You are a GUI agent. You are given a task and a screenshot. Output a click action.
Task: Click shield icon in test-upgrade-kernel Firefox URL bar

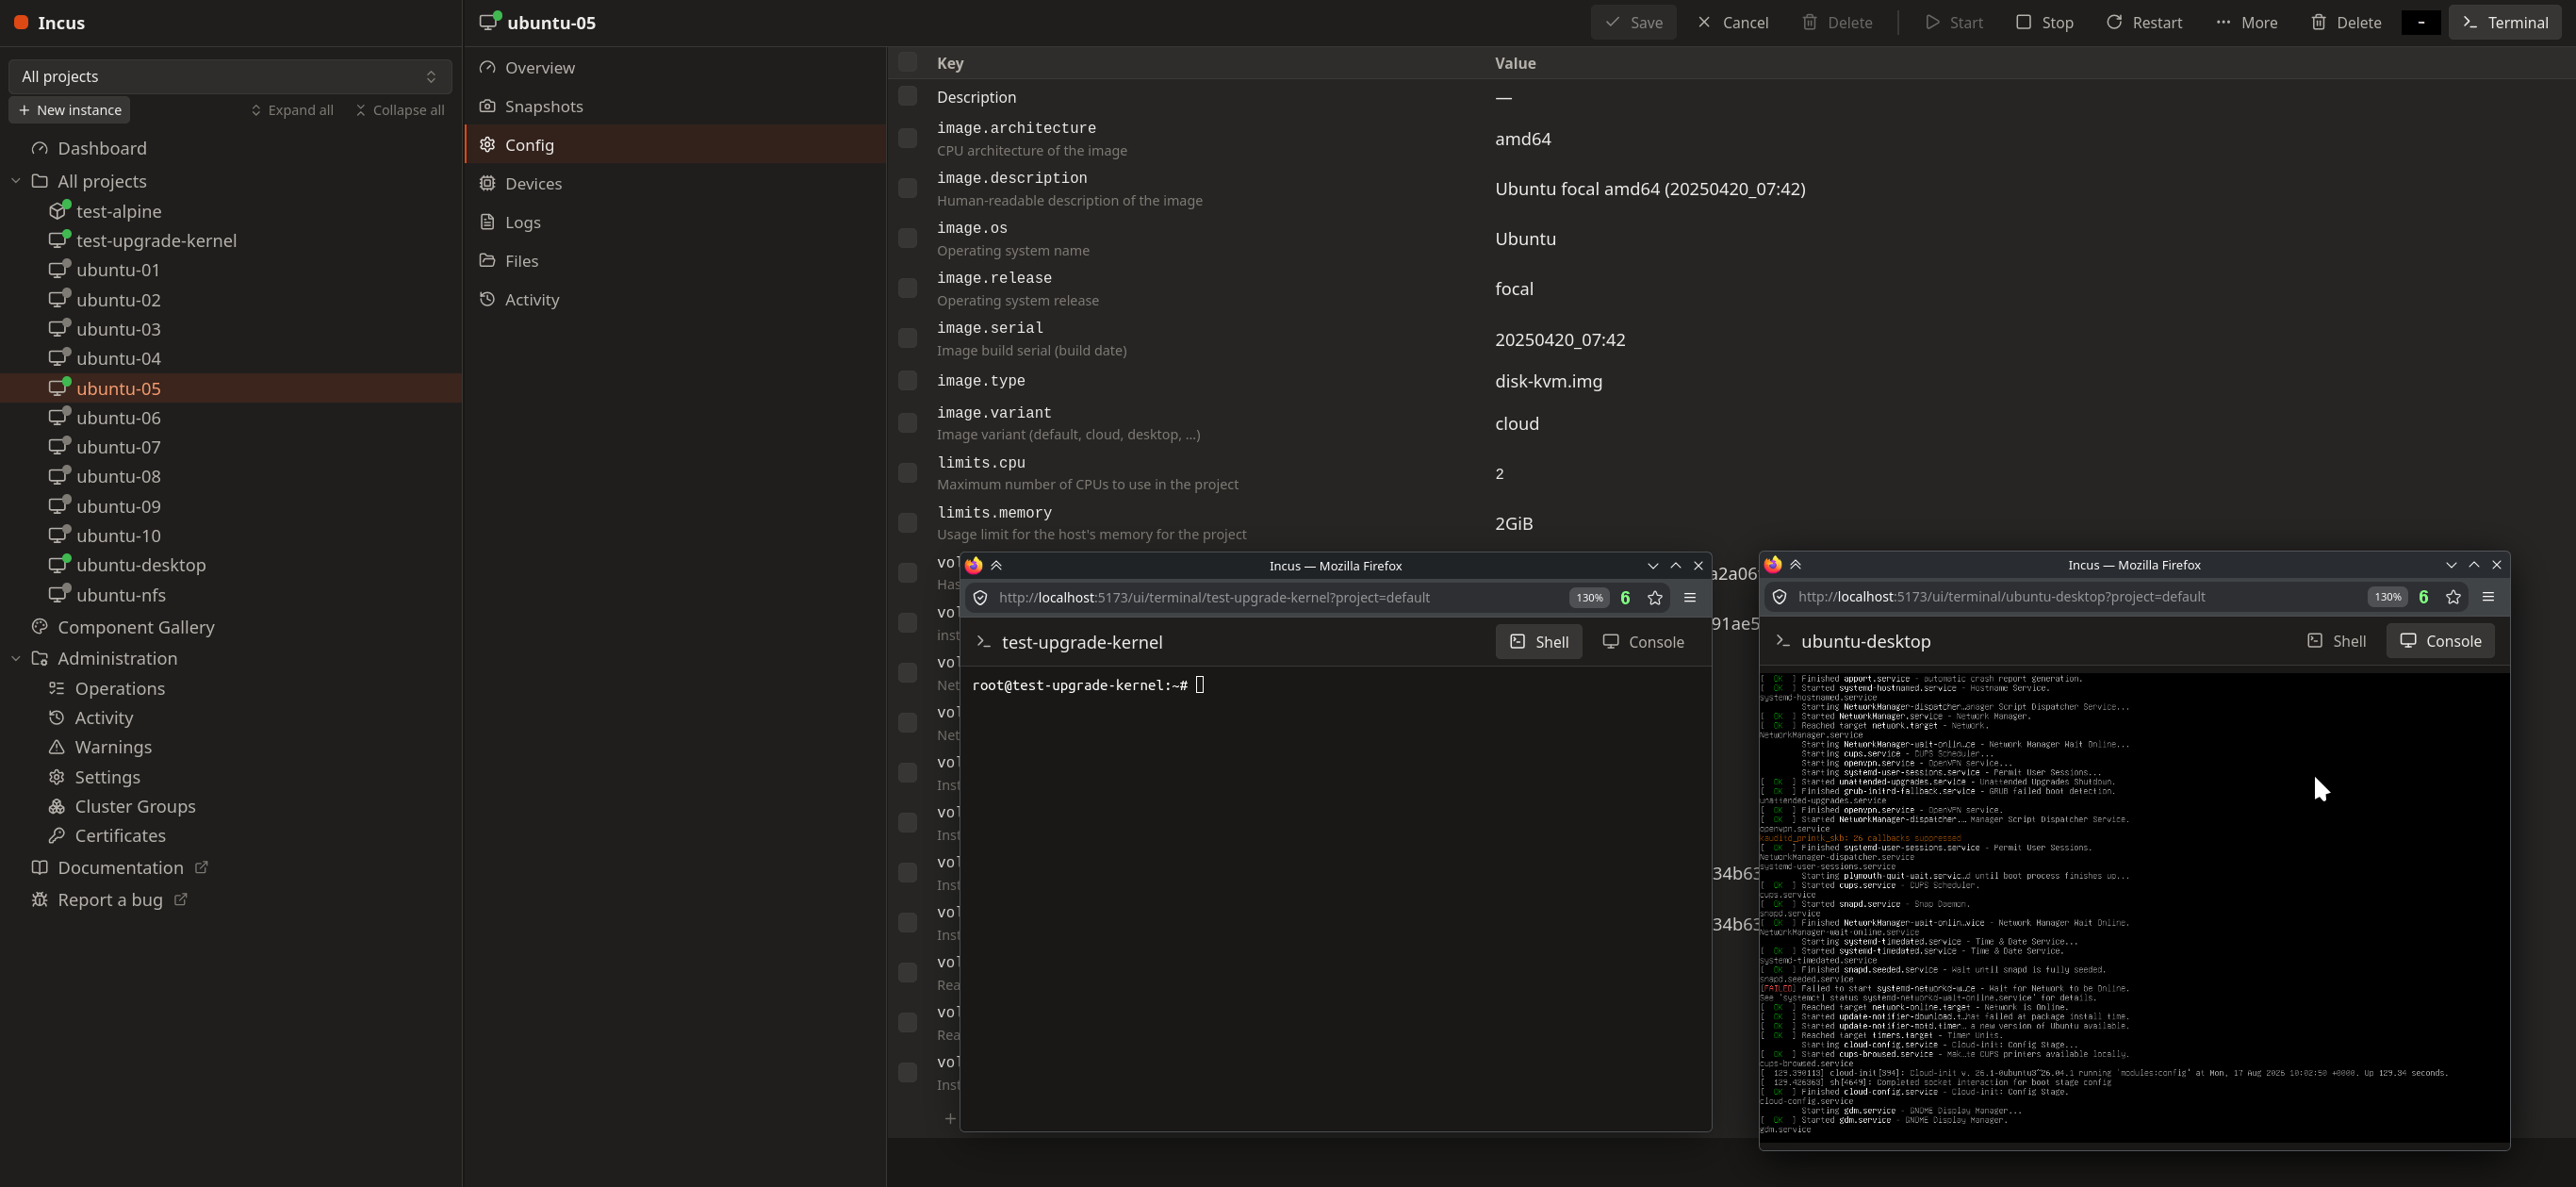tap(980, 598)
